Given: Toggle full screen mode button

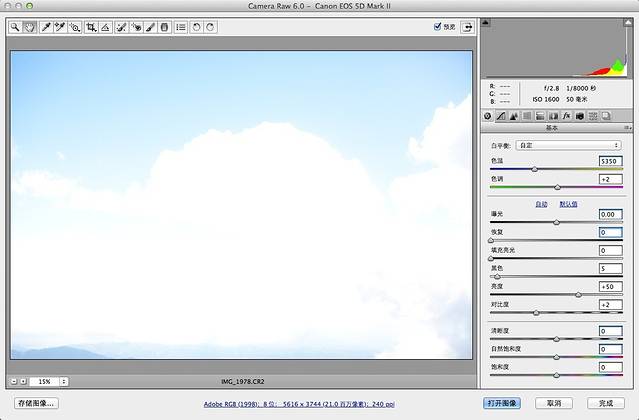Looking at the screenshot, I should pos(466,28).
